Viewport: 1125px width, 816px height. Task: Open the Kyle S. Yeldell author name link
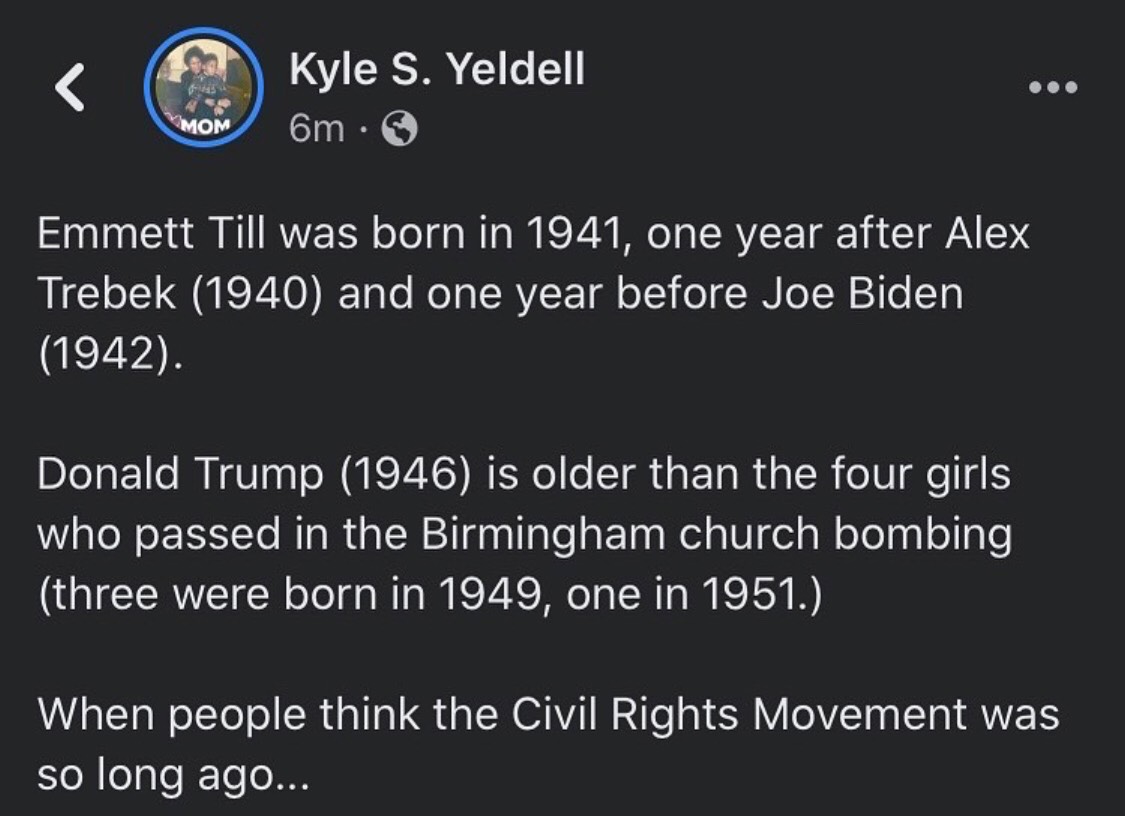pos(437,70)
